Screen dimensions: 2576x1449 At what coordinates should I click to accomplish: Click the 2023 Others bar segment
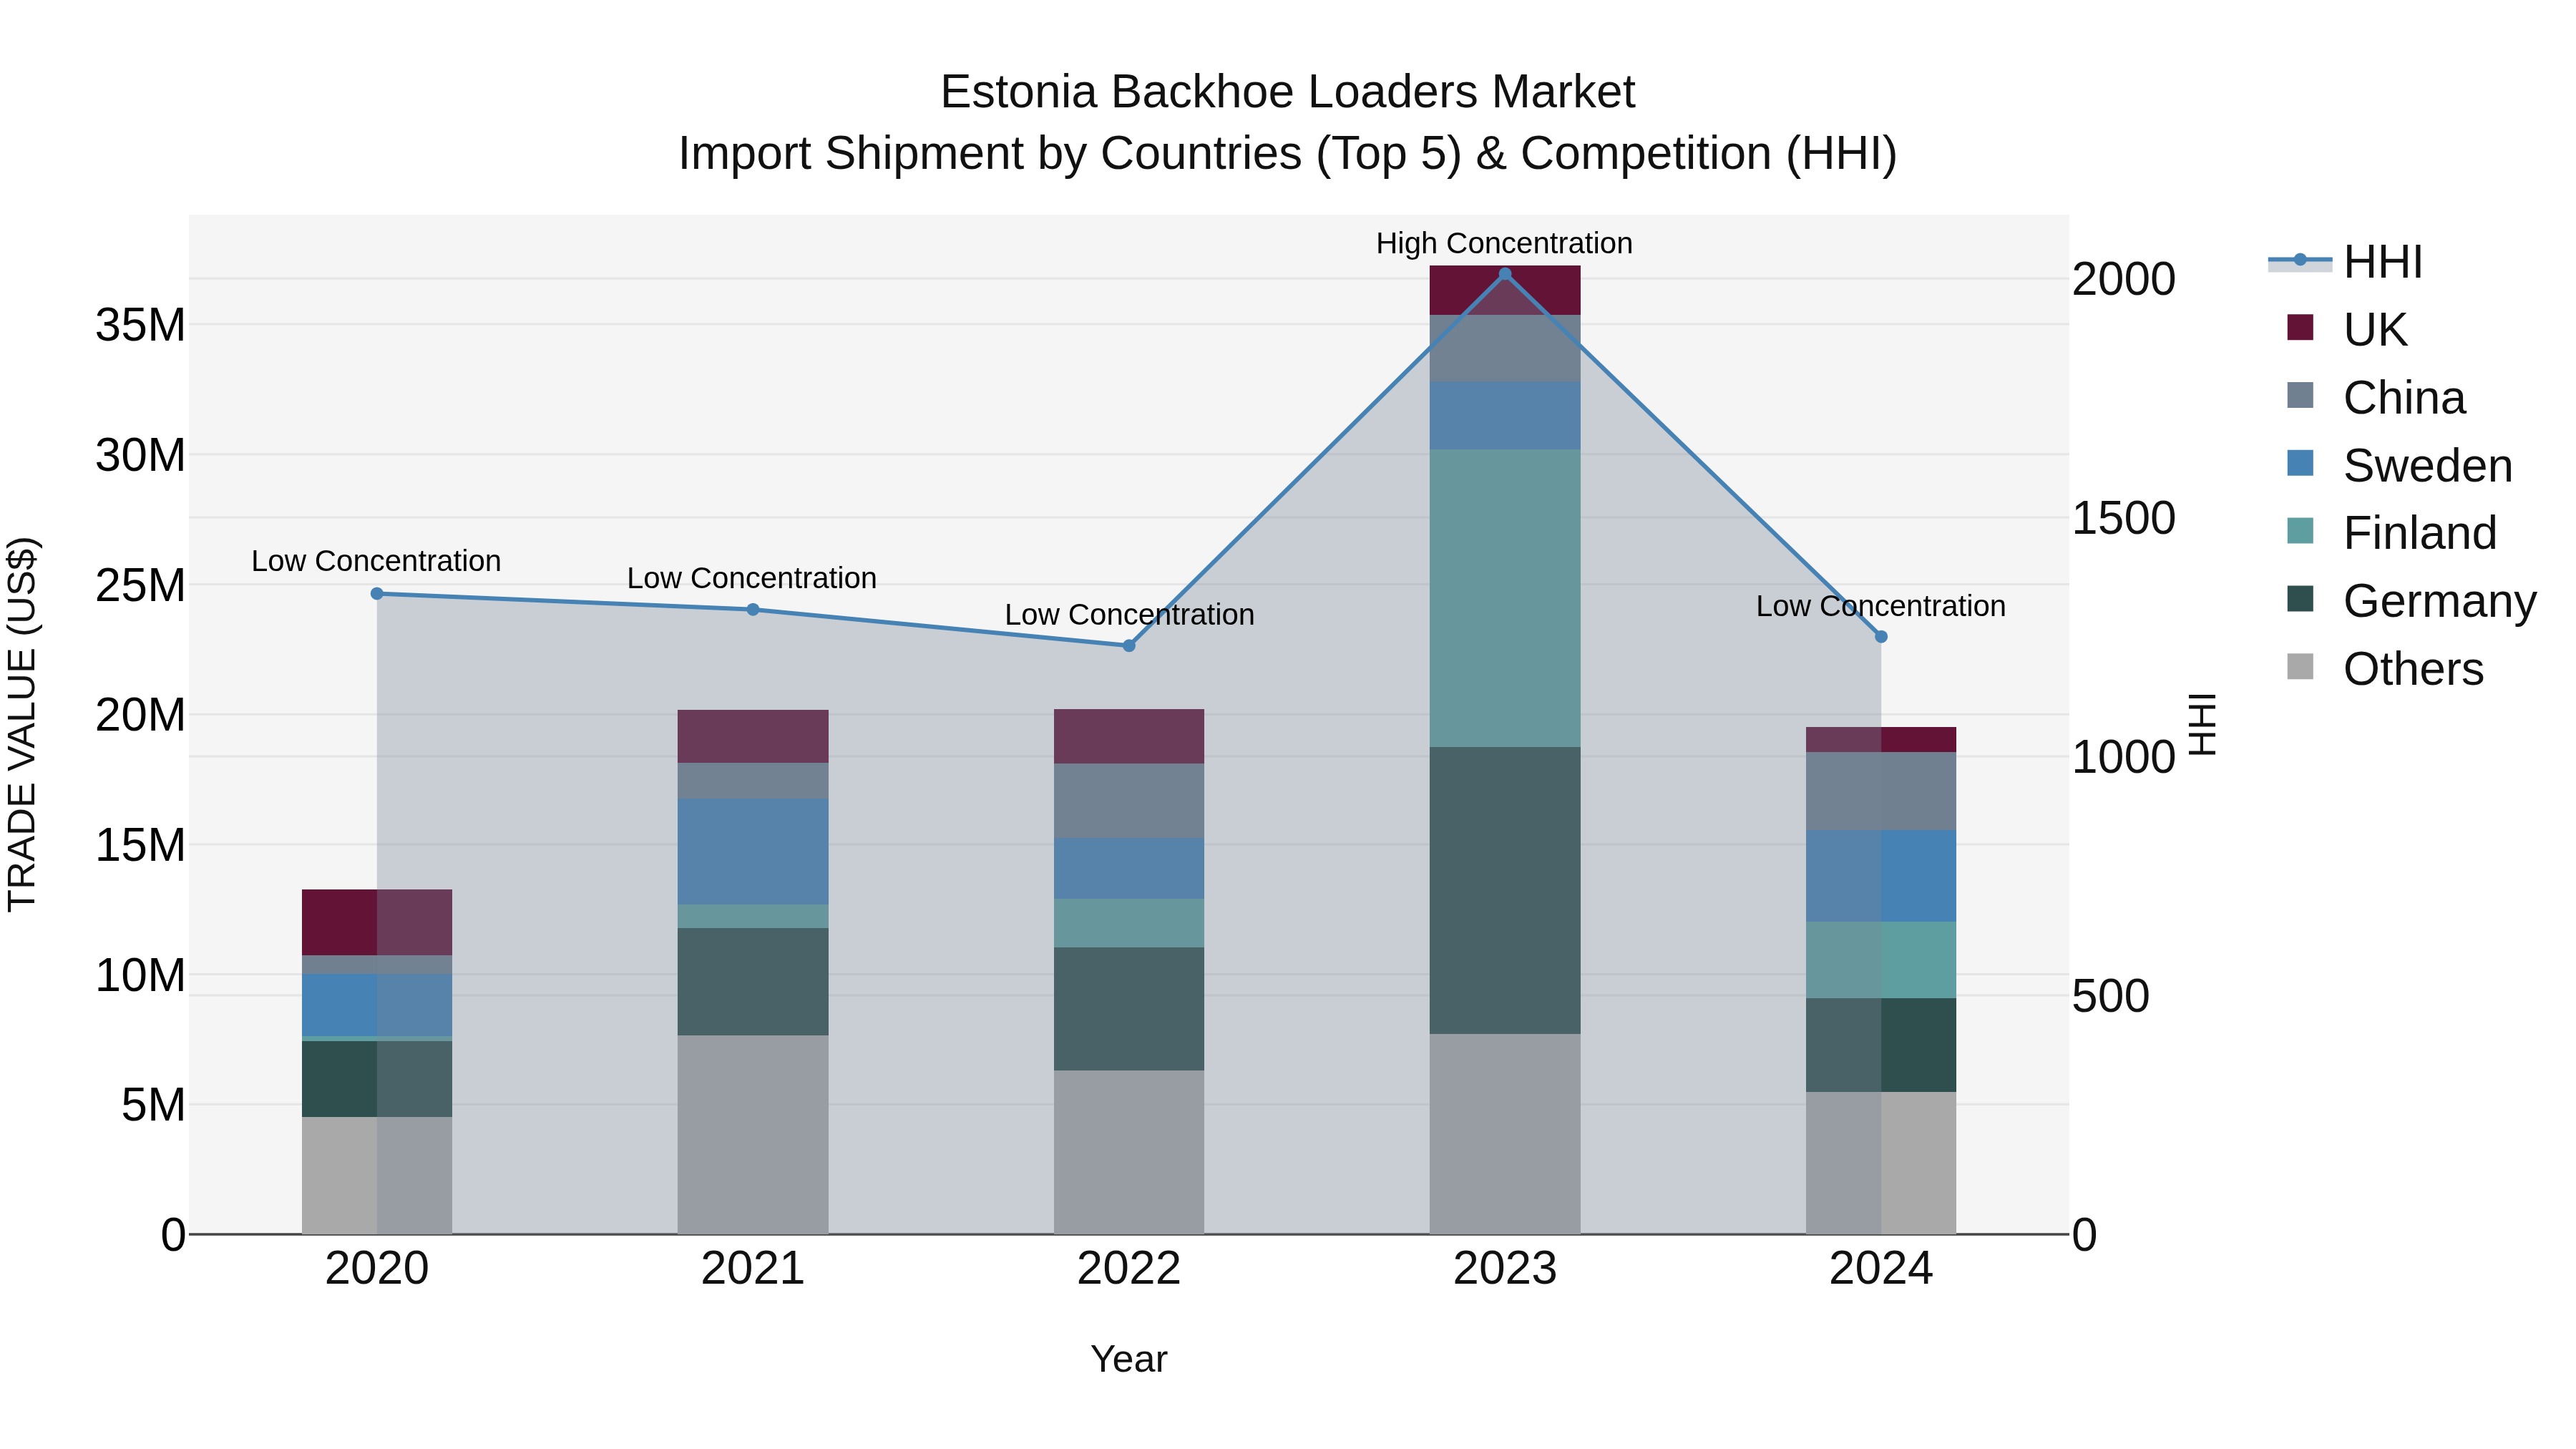(1505, 1134)
